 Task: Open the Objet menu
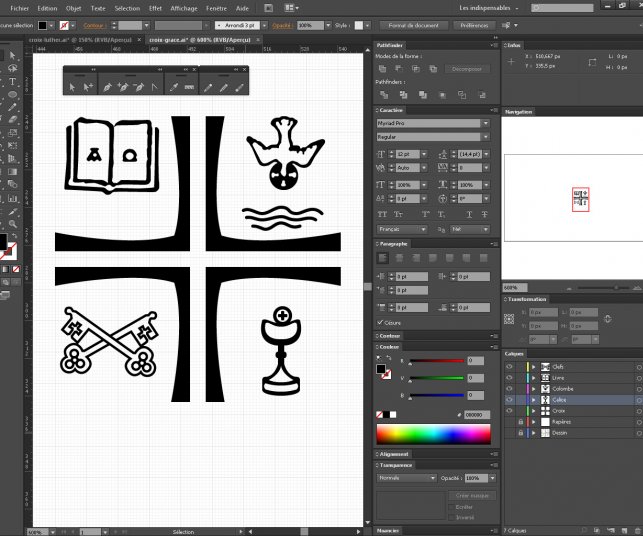pos(73,8)
